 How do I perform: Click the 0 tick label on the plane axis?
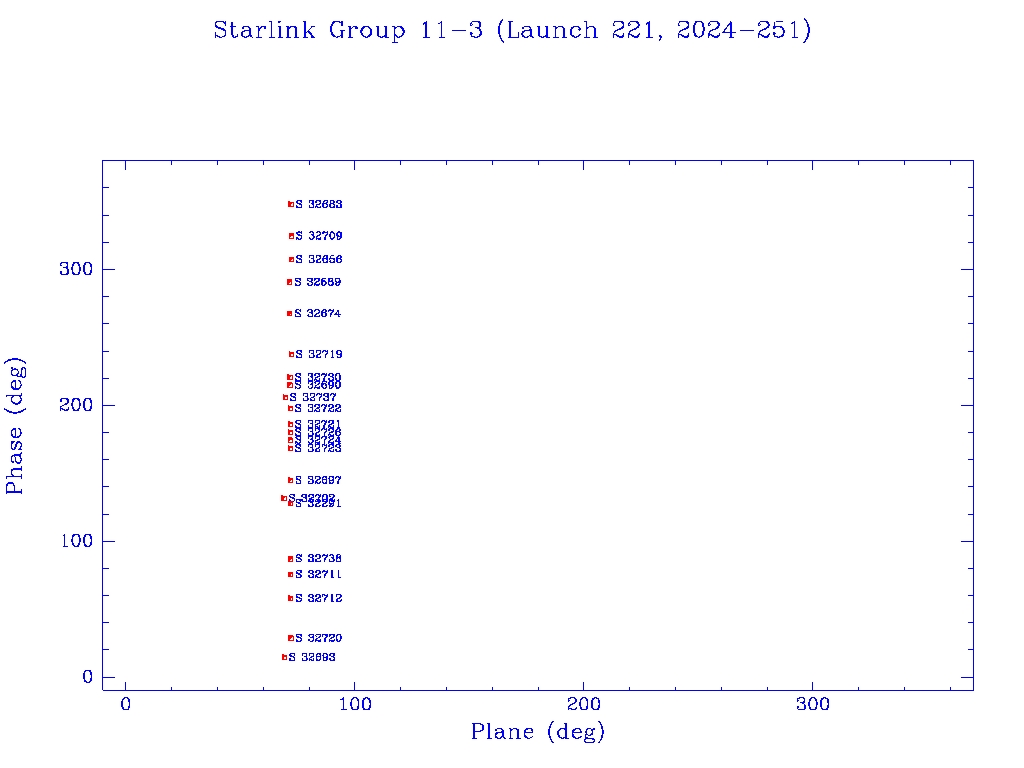tap(126, 705)
